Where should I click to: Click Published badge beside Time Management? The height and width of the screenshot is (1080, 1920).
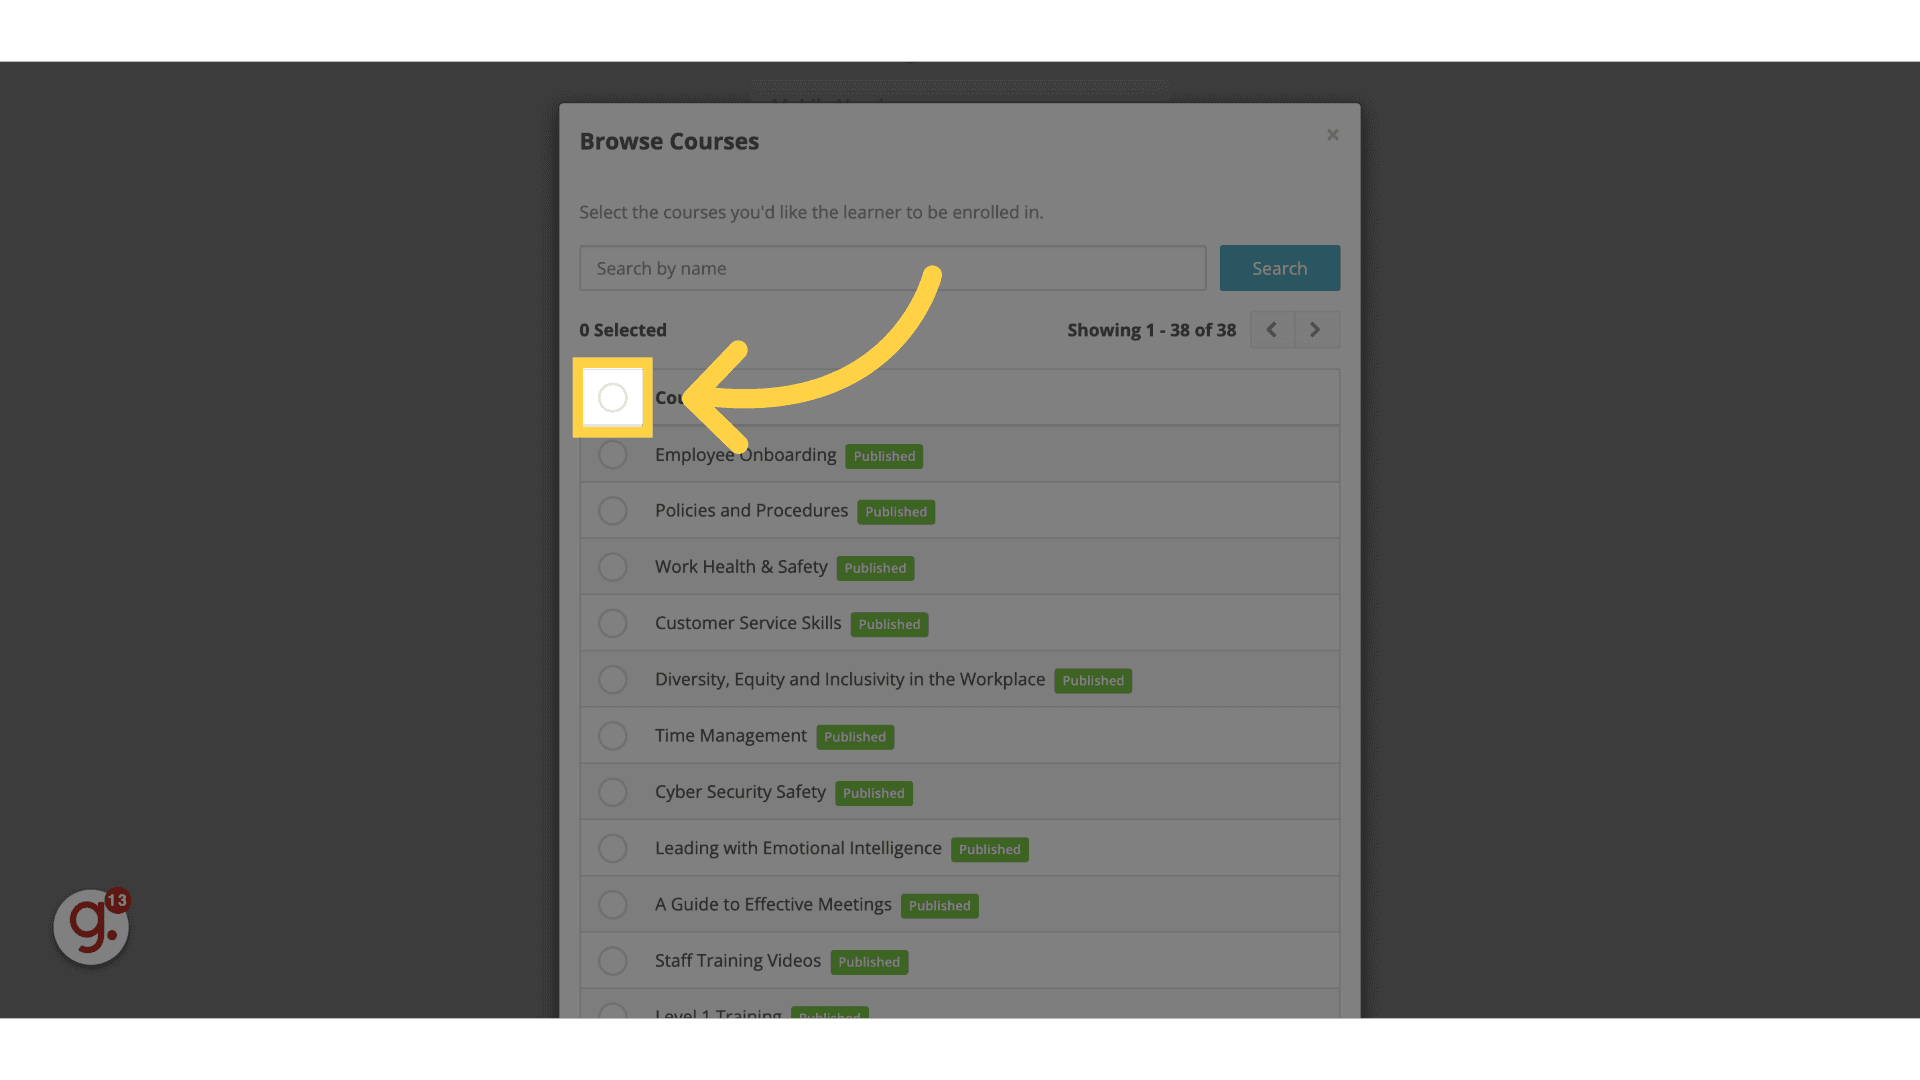point(855,737)
